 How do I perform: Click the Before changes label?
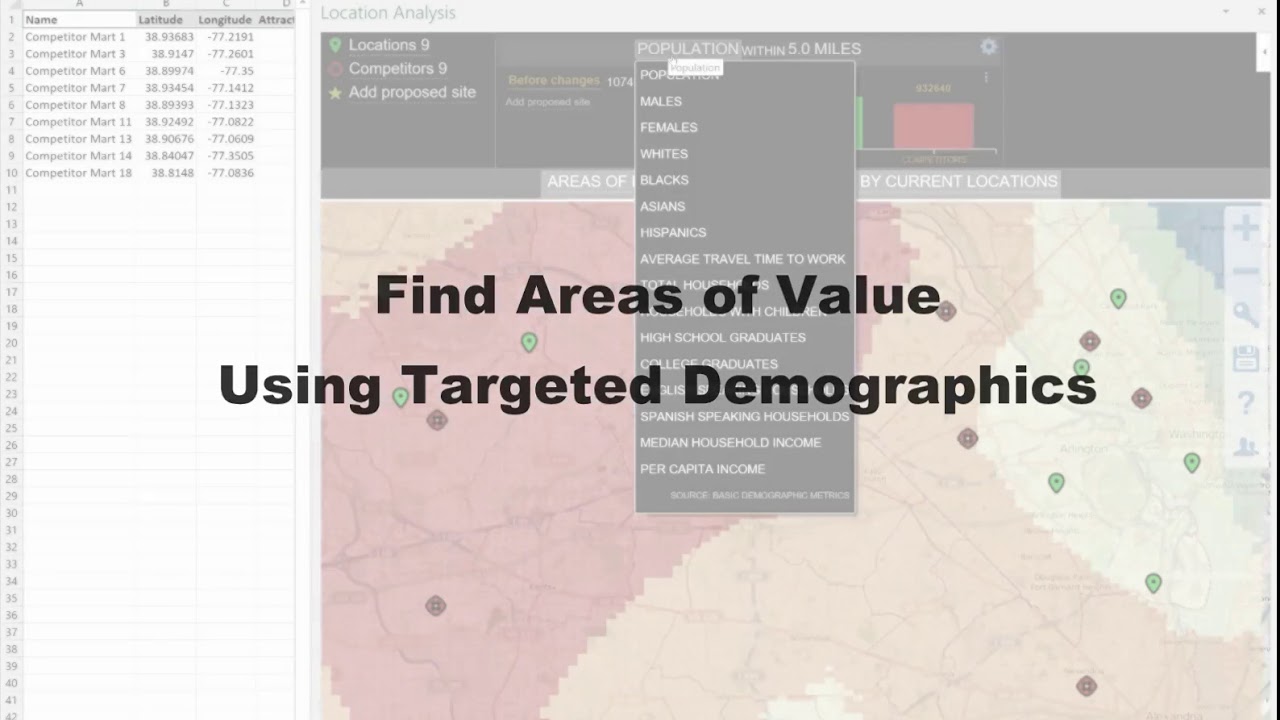pyautogui.click(x=554, y=80)
